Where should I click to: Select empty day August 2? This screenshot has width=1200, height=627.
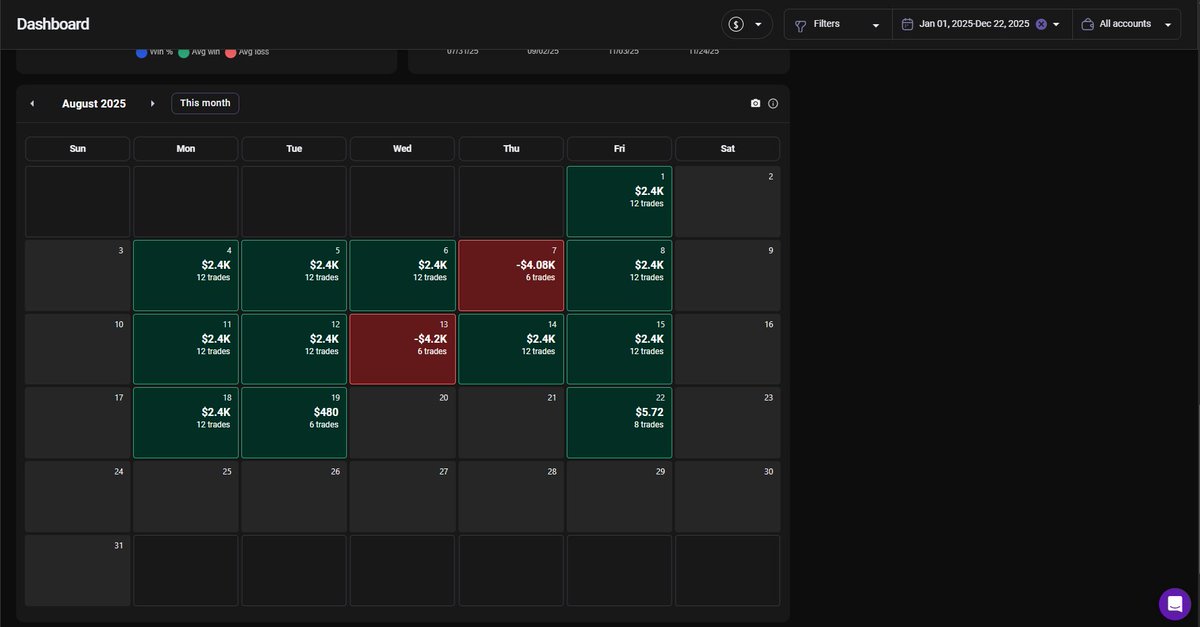pyautogui.click(x=727, y=201)
